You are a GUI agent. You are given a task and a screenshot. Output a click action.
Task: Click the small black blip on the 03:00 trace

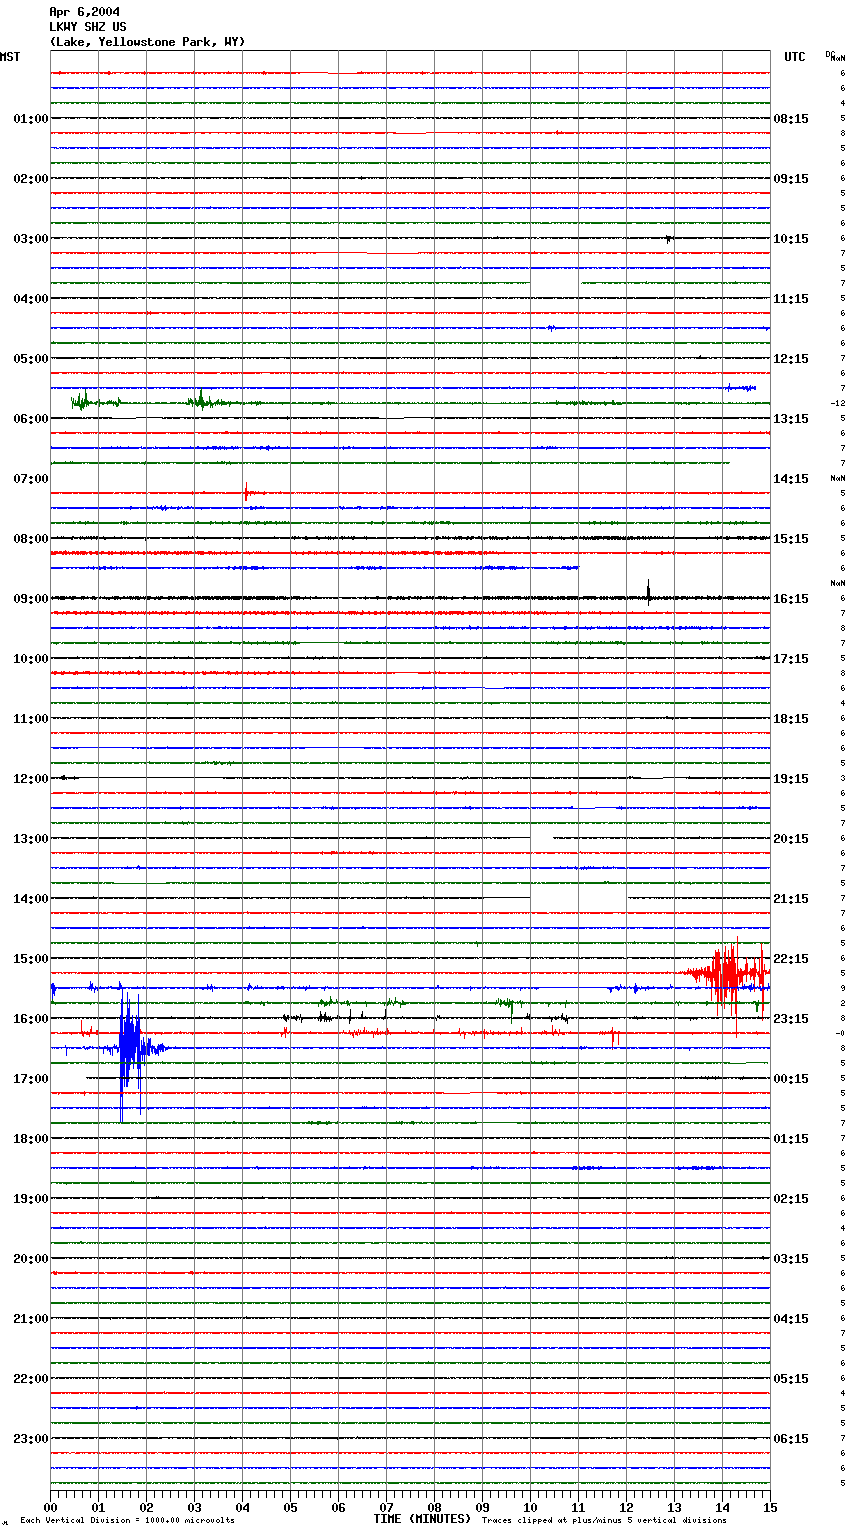(668, 238)
